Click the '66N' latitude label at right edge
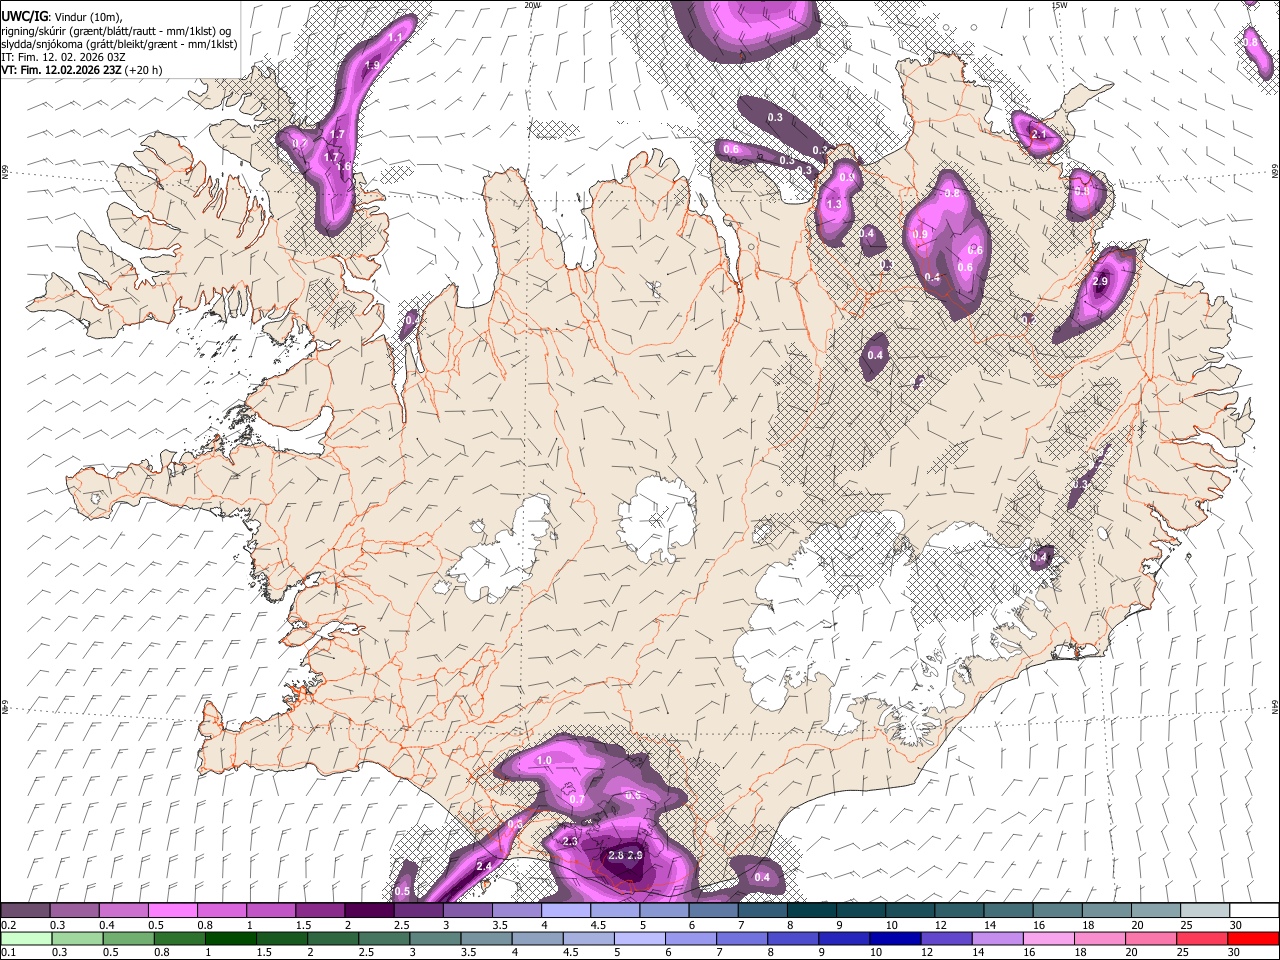This screenshot has height=960, width=1280. [x=1274, y=172]
